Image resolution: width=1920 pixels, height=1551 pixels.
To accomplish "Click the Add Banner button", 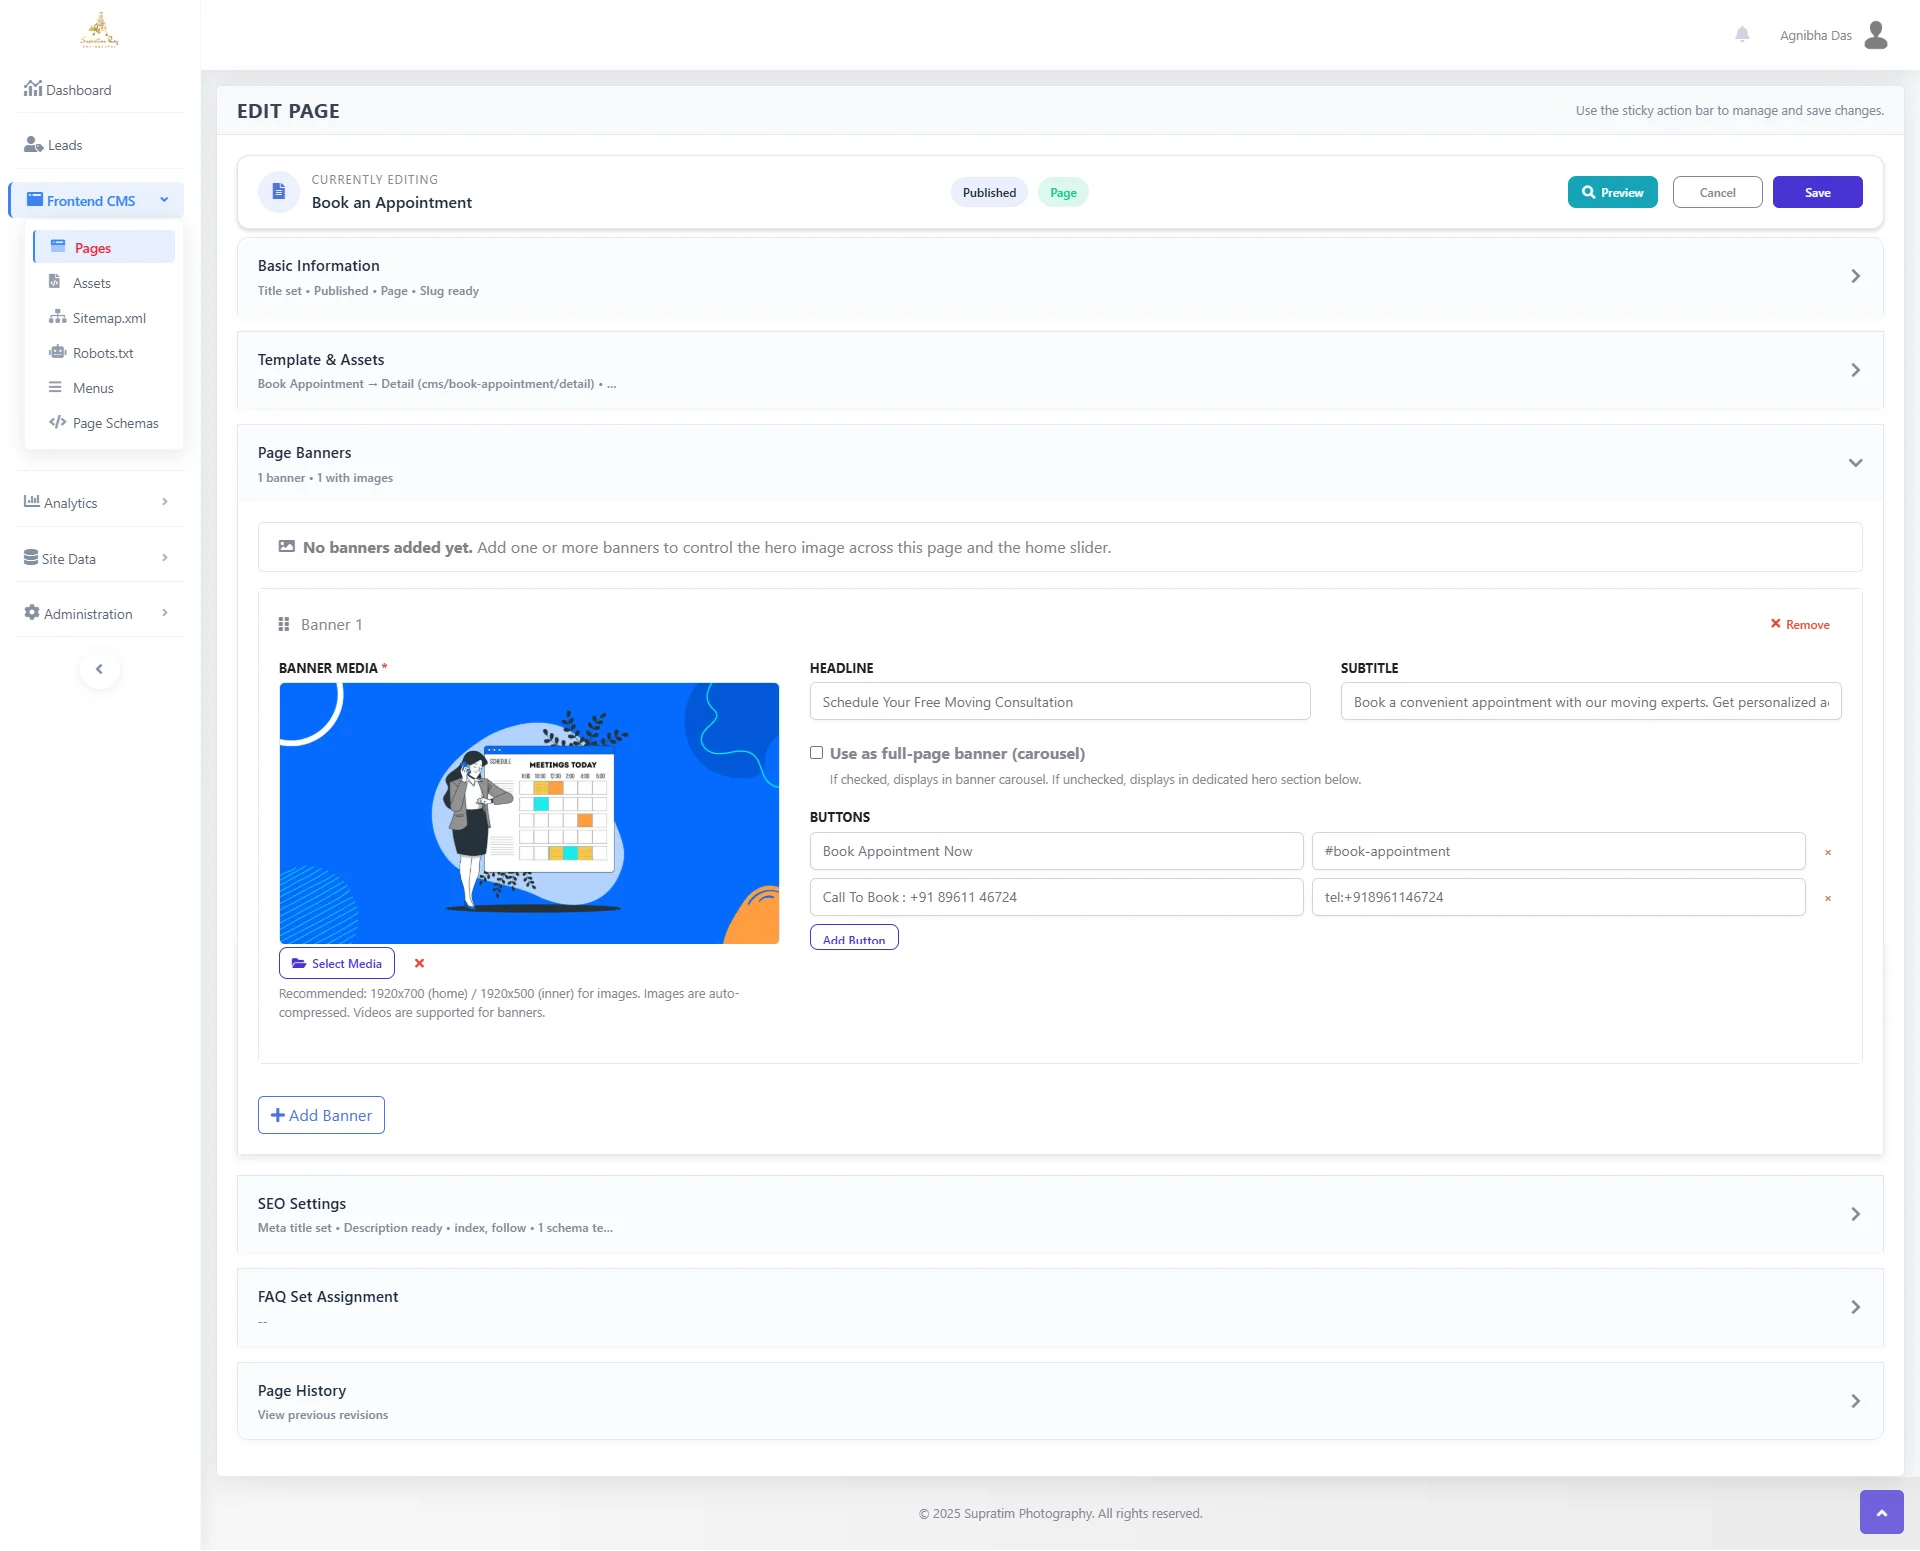I will click(x=321, y=1115).
